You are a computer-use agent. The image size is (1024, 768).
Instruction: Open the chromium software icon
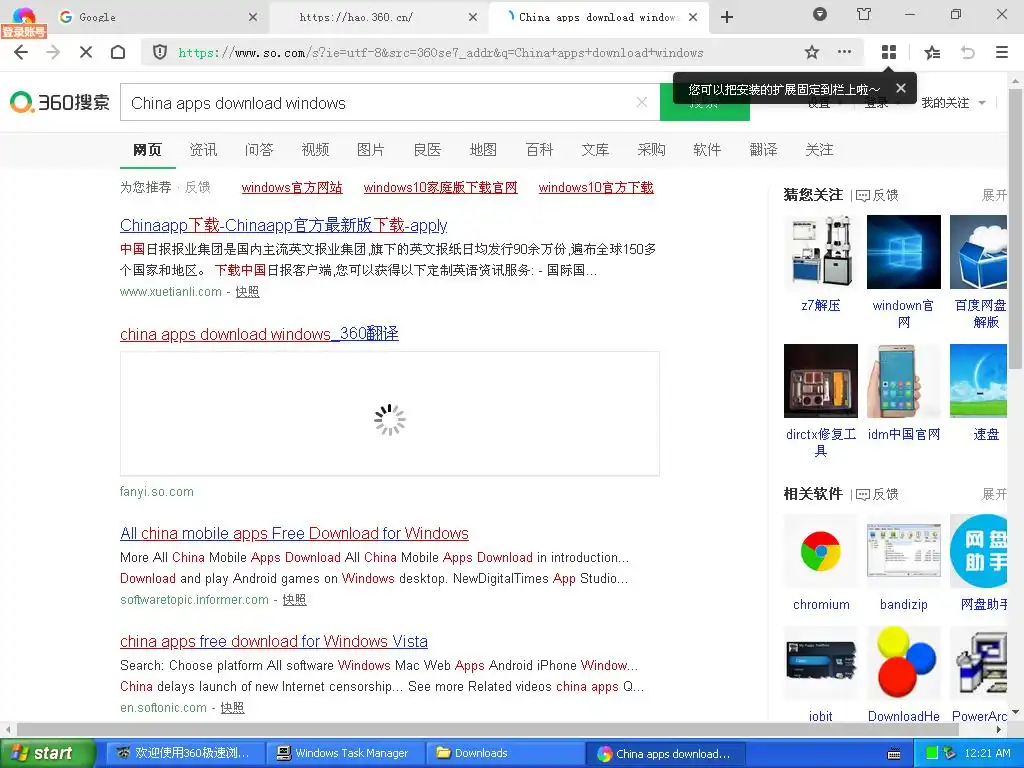pyautogui.click(x=821, y=551)
